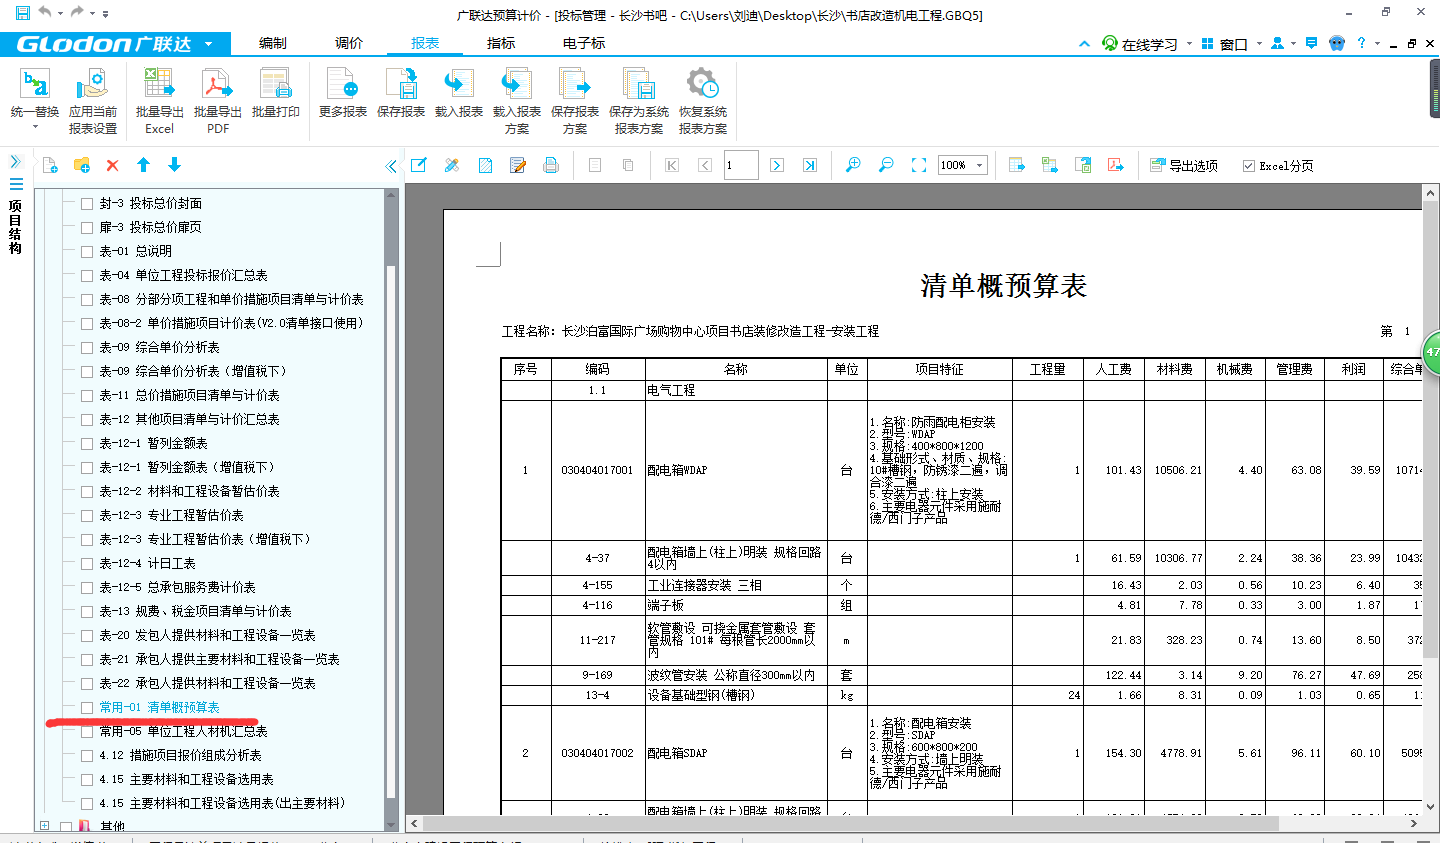The width and height of the screenshot is (1440, 843).
Task: Jump to the last report page
Action: click(x=810, y=165)
